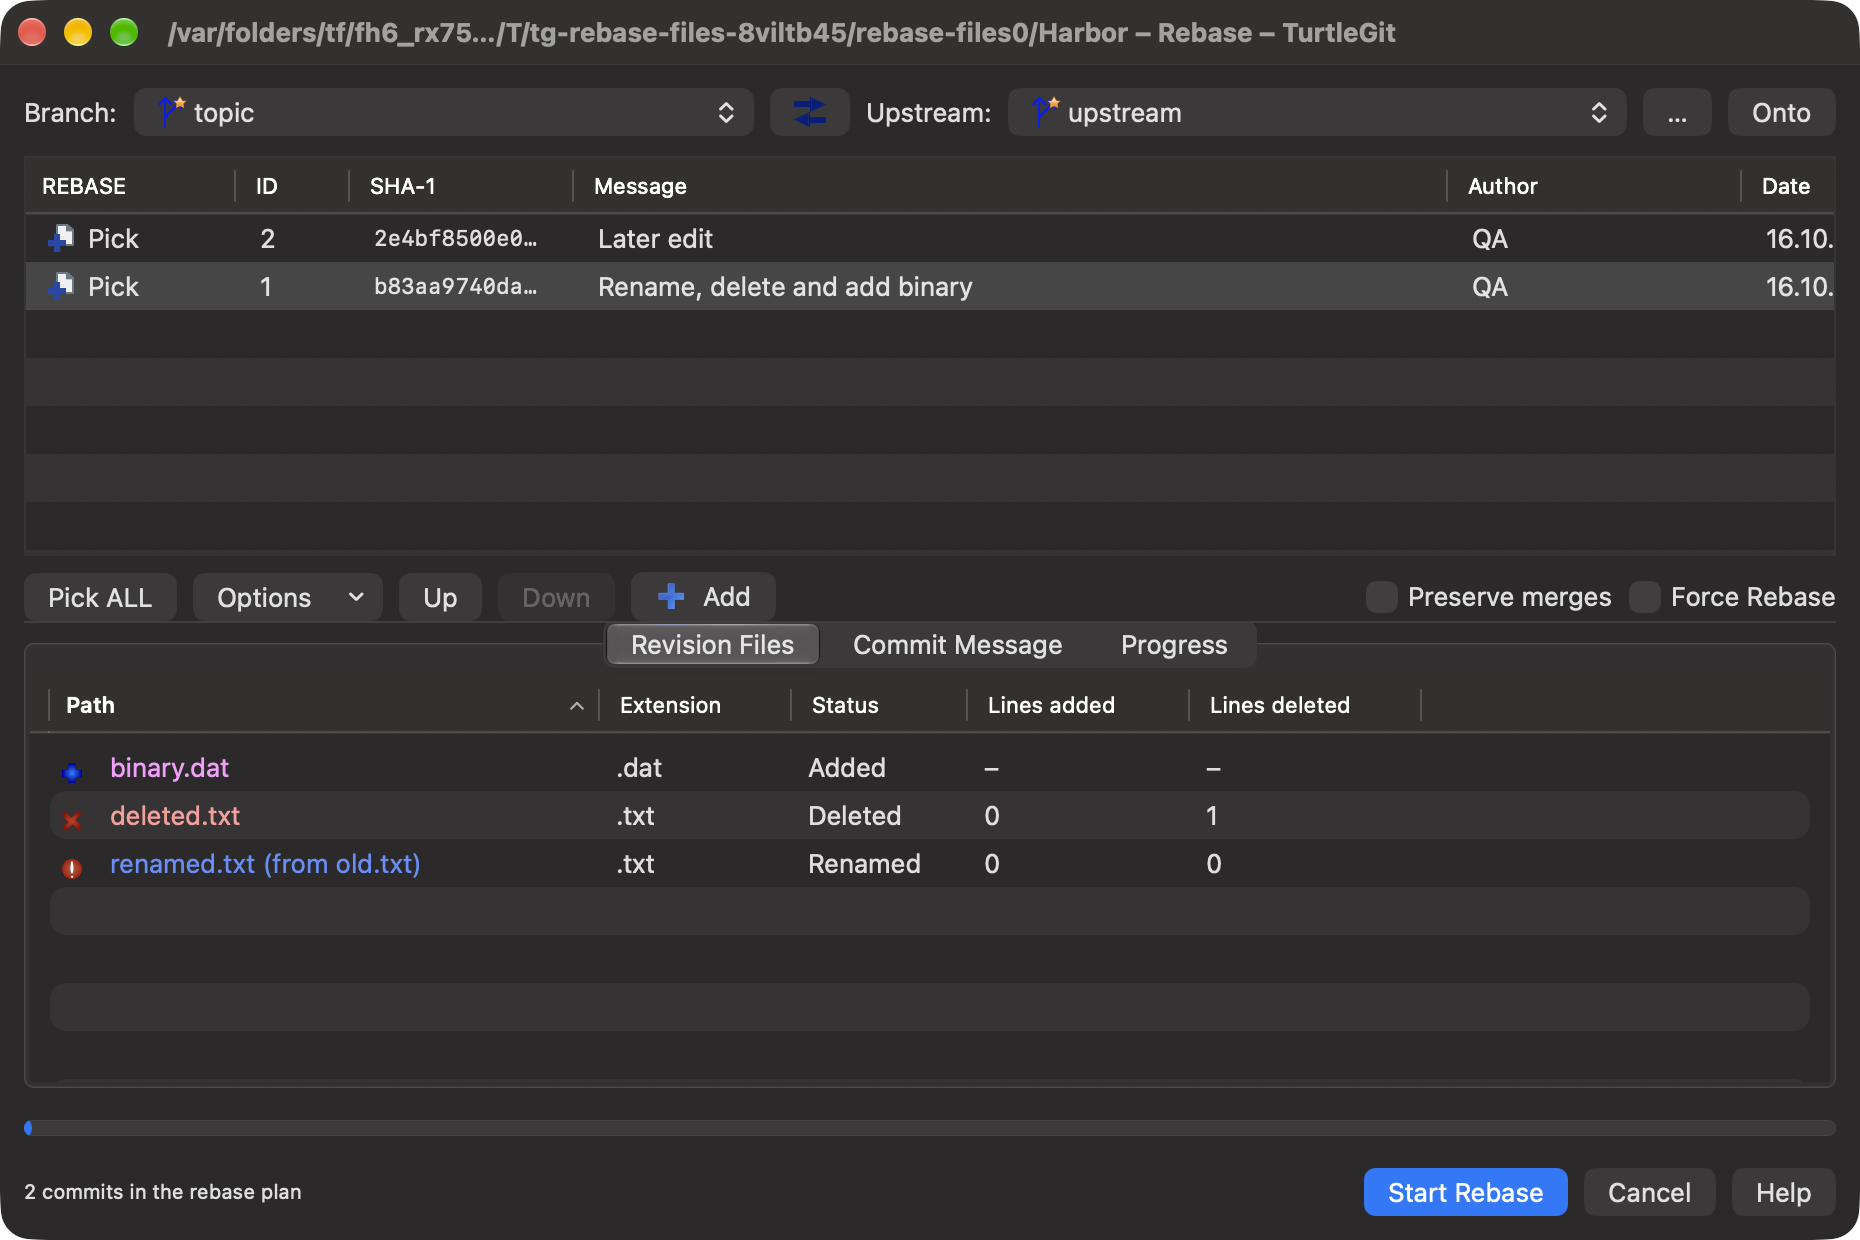Select binary.dat file name

(x=169, y=767)
